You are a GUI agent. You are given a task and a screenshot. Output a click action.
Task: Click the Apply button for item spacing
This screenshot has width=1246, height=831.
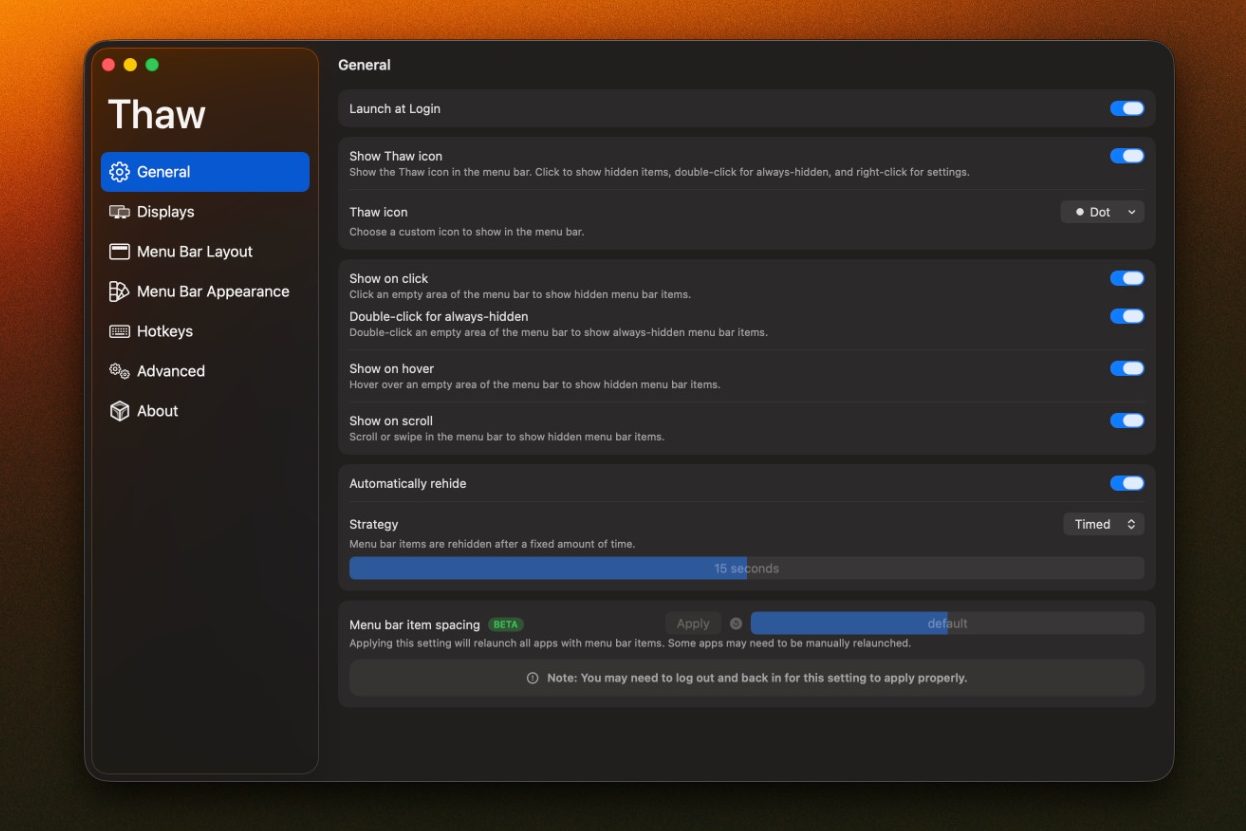point(693,623)
